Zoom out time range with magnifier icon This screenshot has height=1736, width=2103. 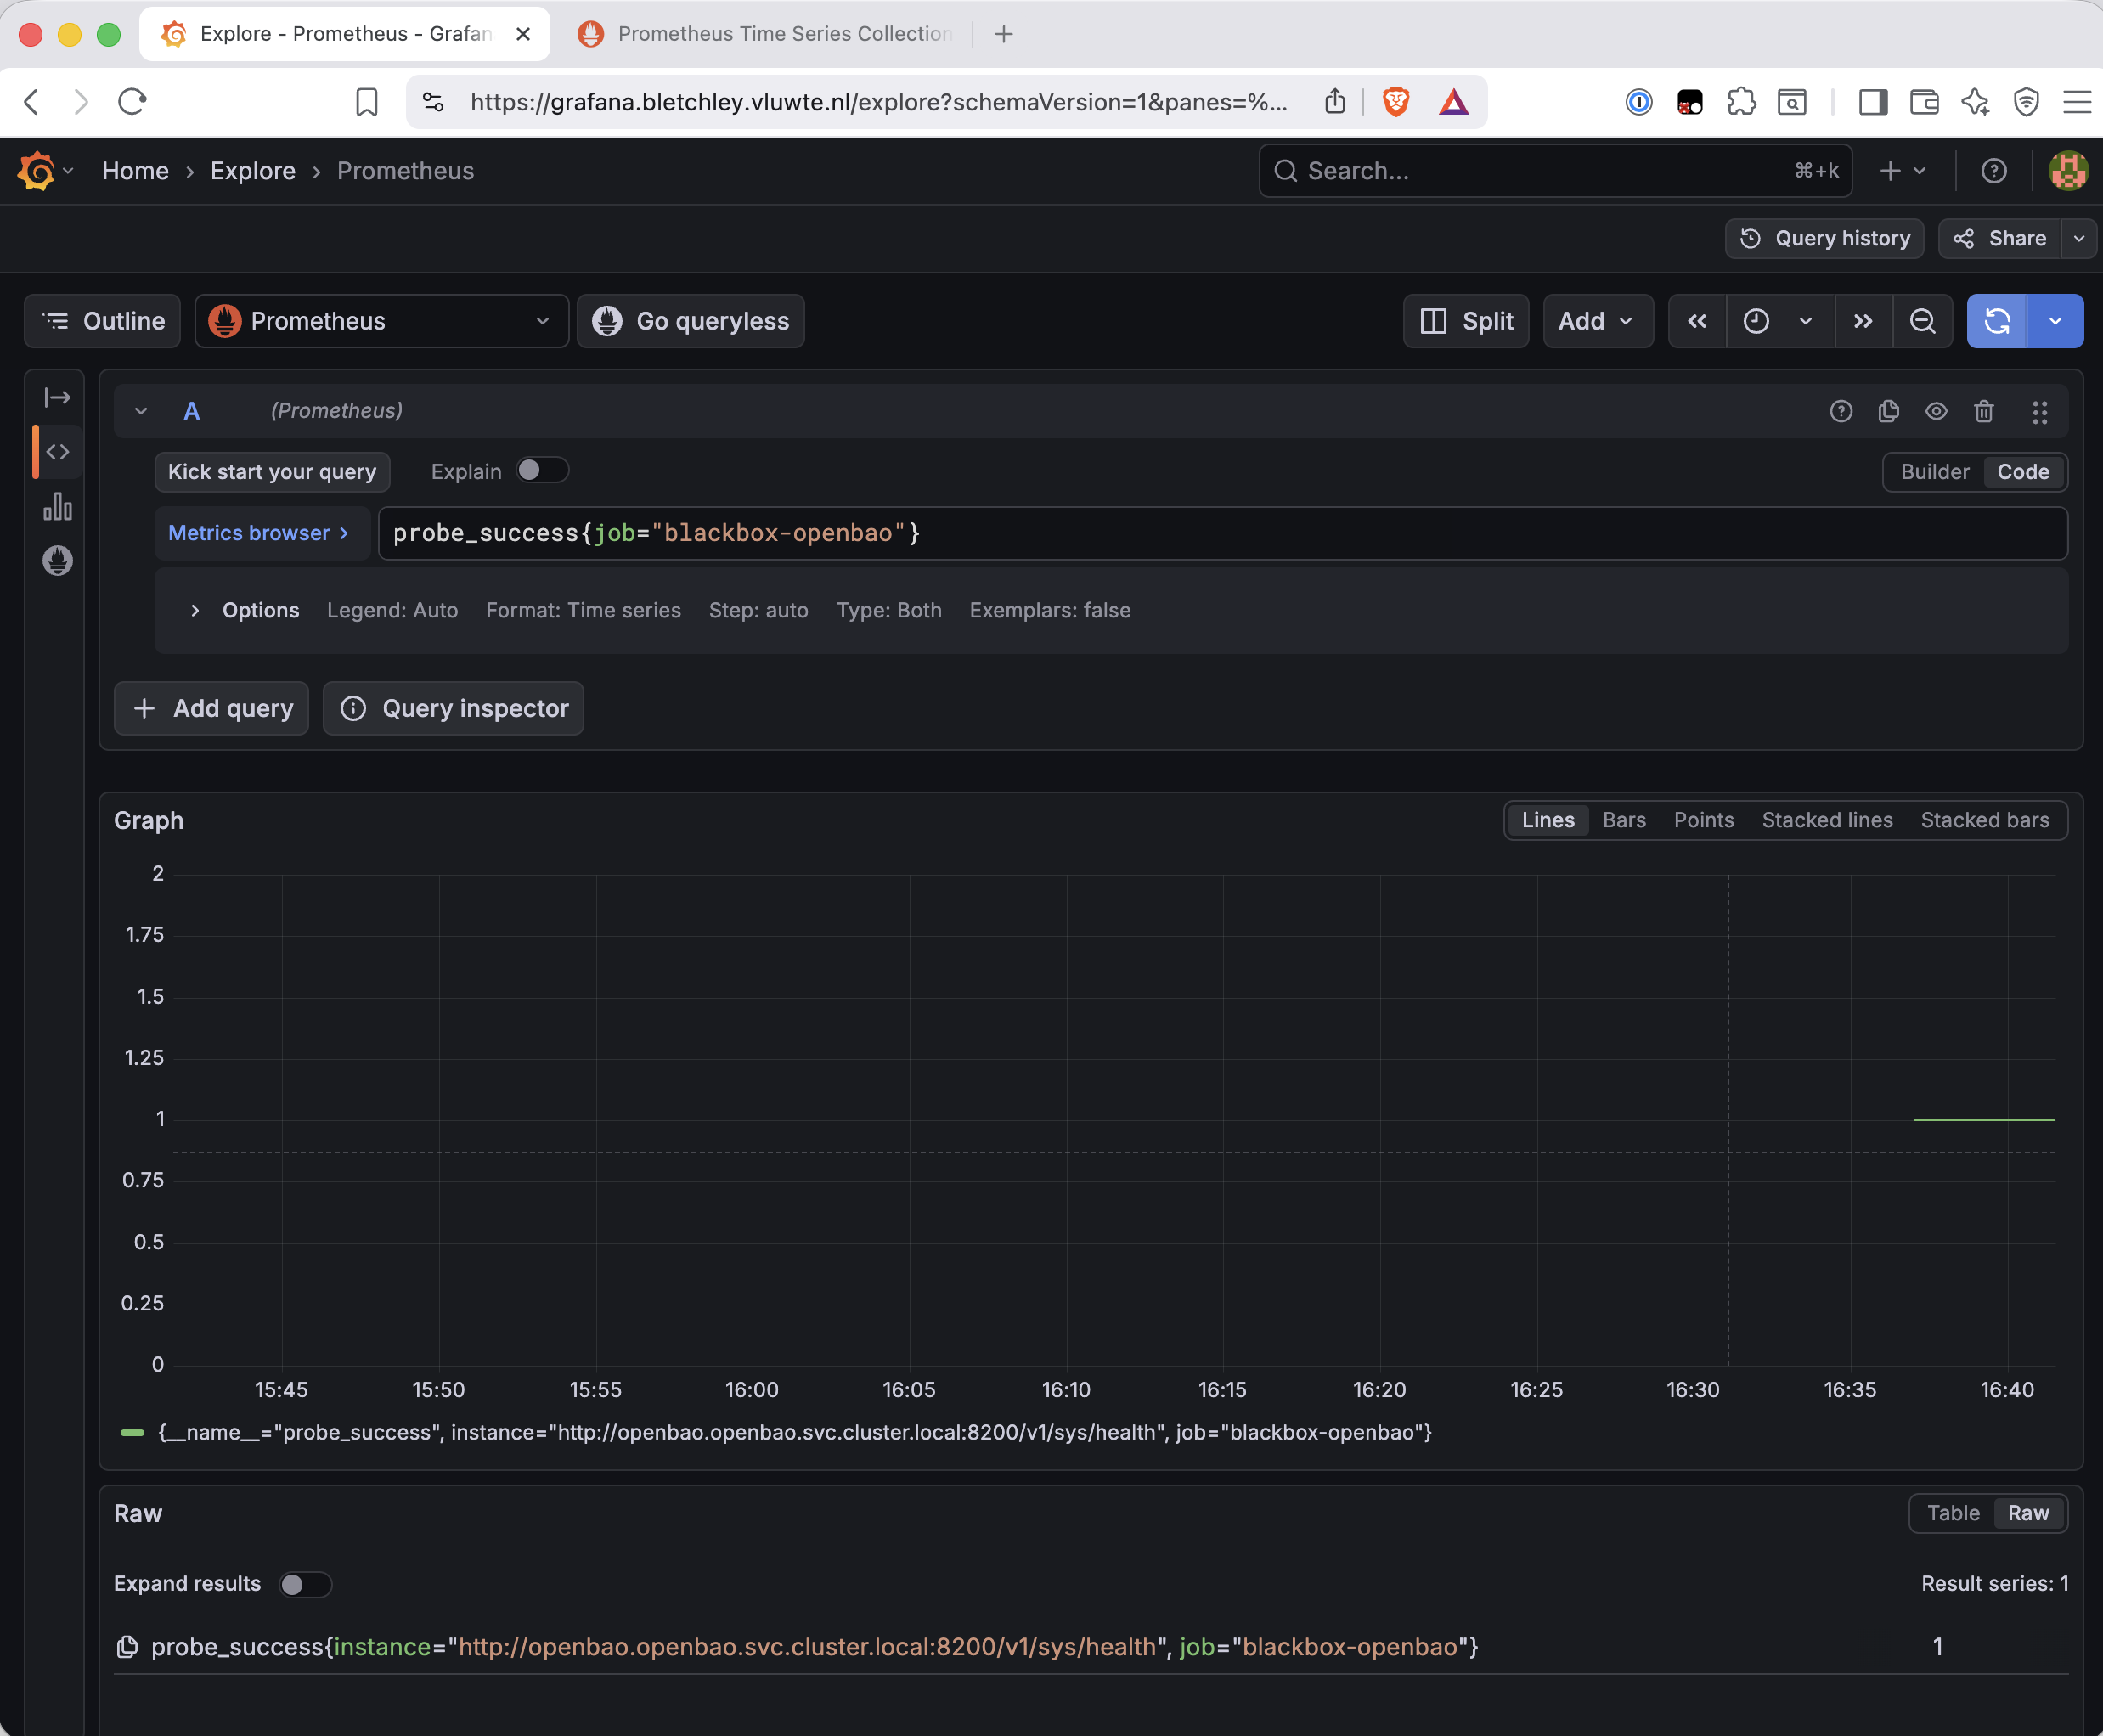pos(1922,321)
